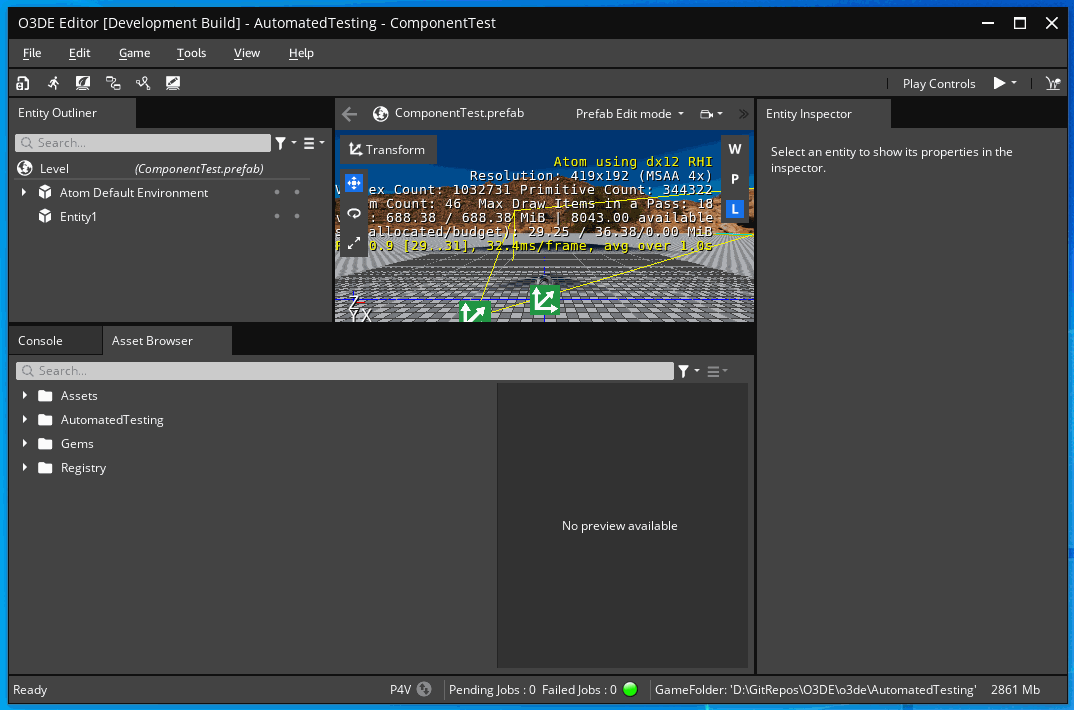Toggle Local space with L button

735,210
